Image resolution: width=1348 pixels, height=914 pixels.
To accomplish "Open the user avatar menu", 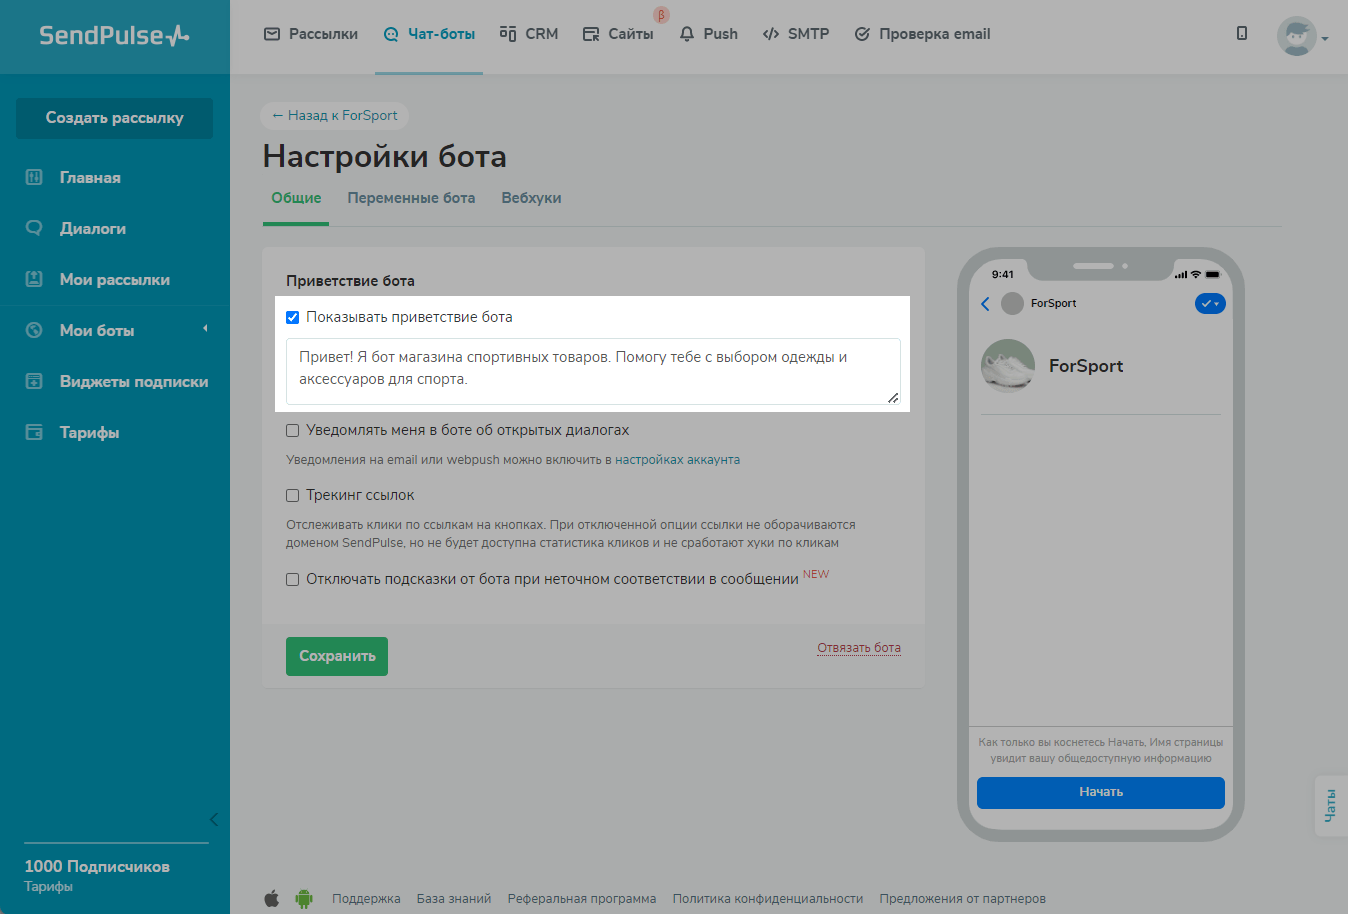I will tap(1301, 37).
